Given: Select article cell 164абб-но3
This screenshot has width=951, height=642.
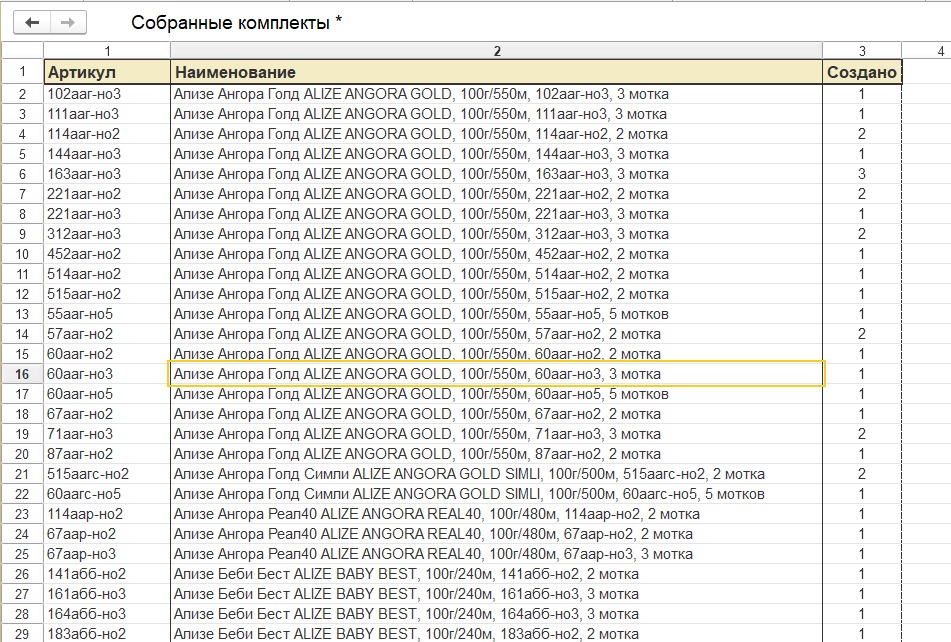Looking at the screenshot, I should pyautogui.click(x=107, y=614).
